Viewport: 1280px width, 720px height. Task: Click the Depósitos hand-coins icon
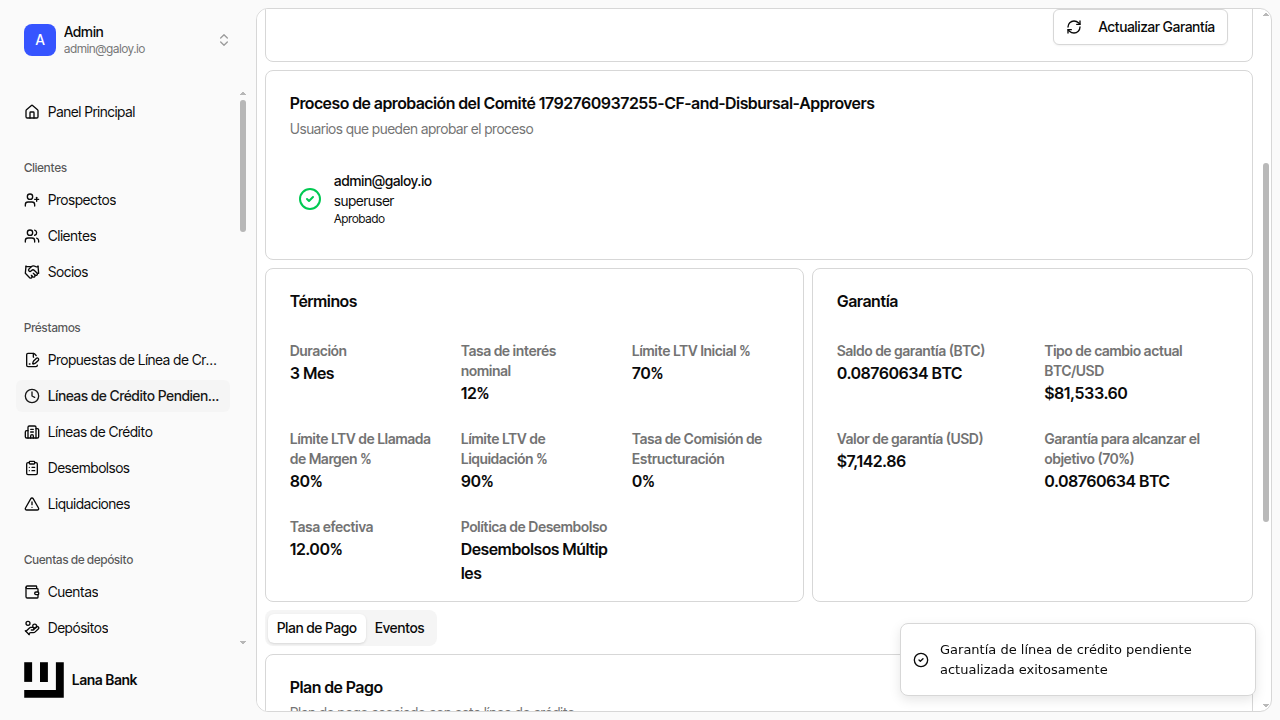click(32, 628)
